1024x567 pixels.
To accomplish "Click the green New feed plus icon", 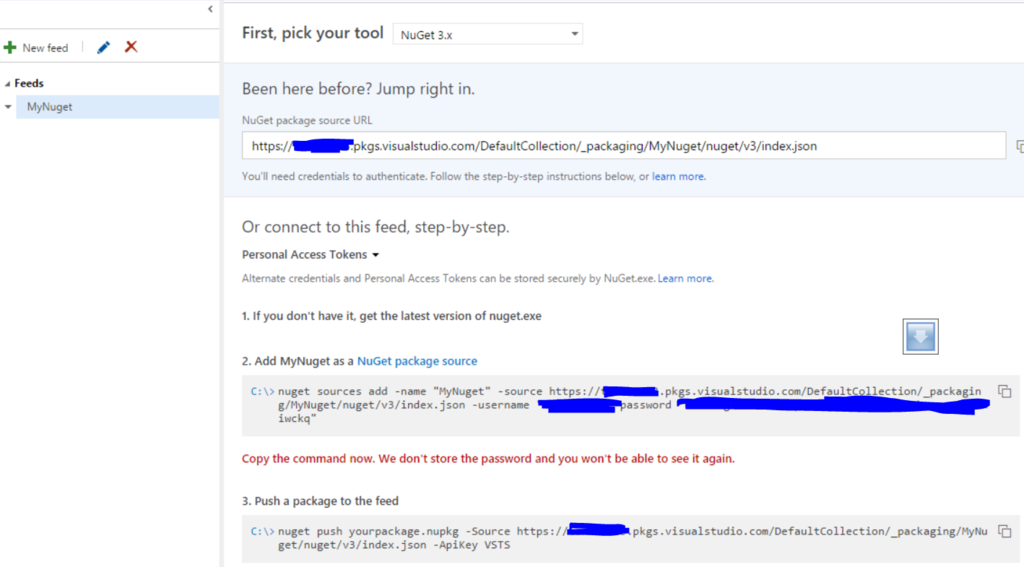I will 10,47.
